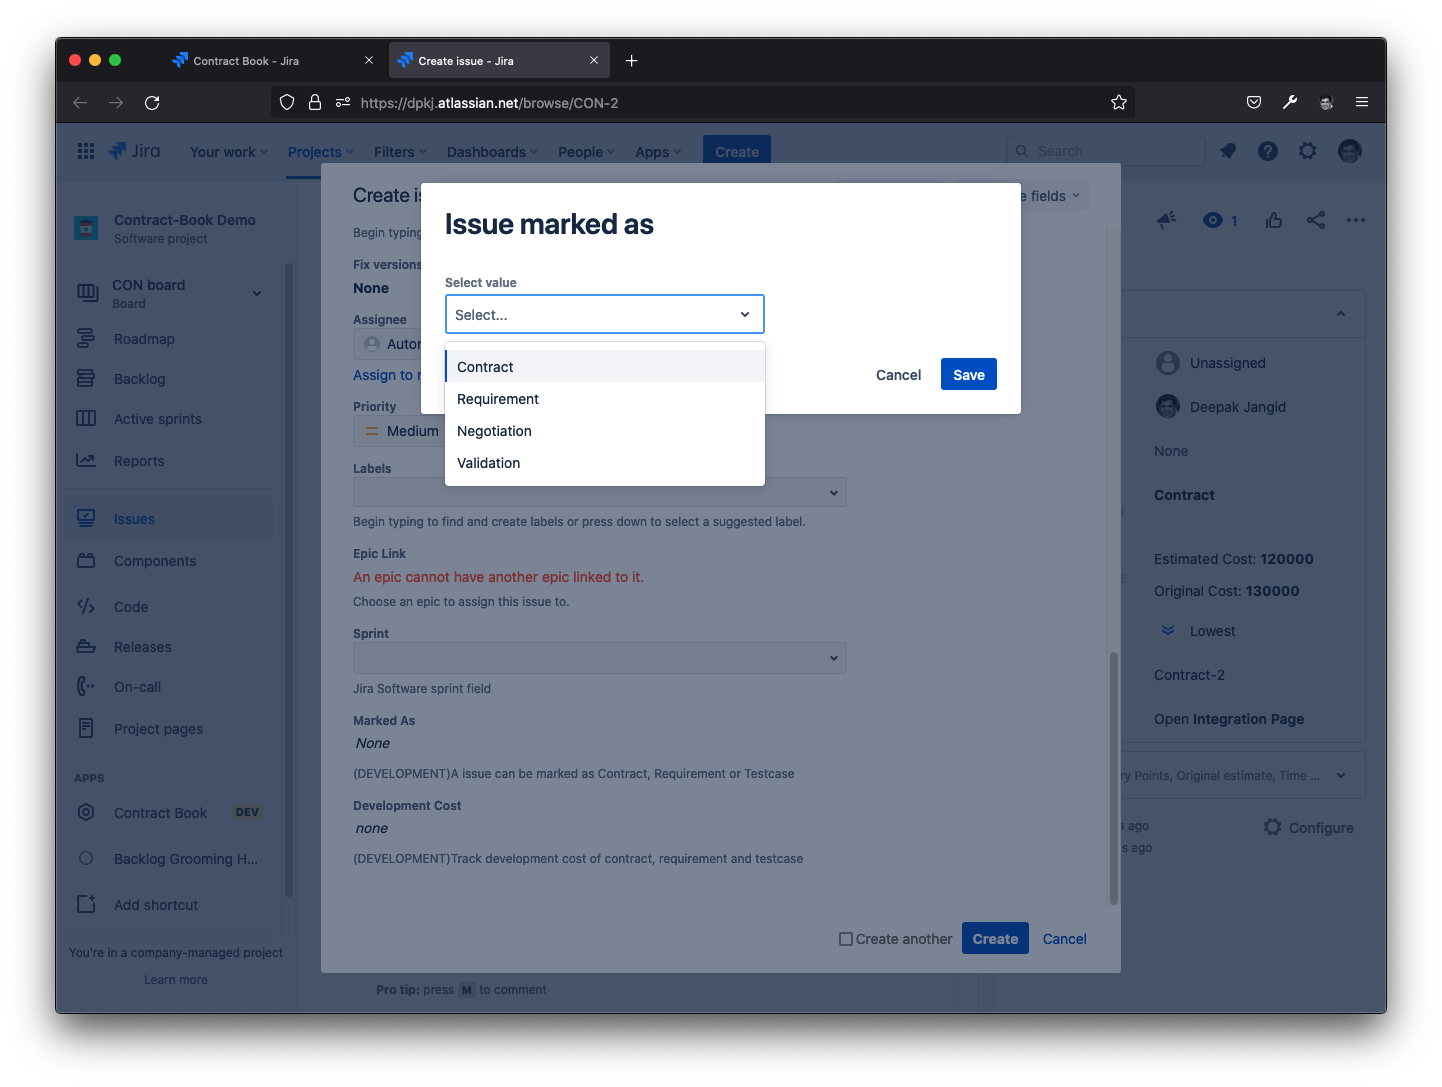Toggle the Create another checkbox
This screenshot has width=1442, height=1087.
pos(846,939)
